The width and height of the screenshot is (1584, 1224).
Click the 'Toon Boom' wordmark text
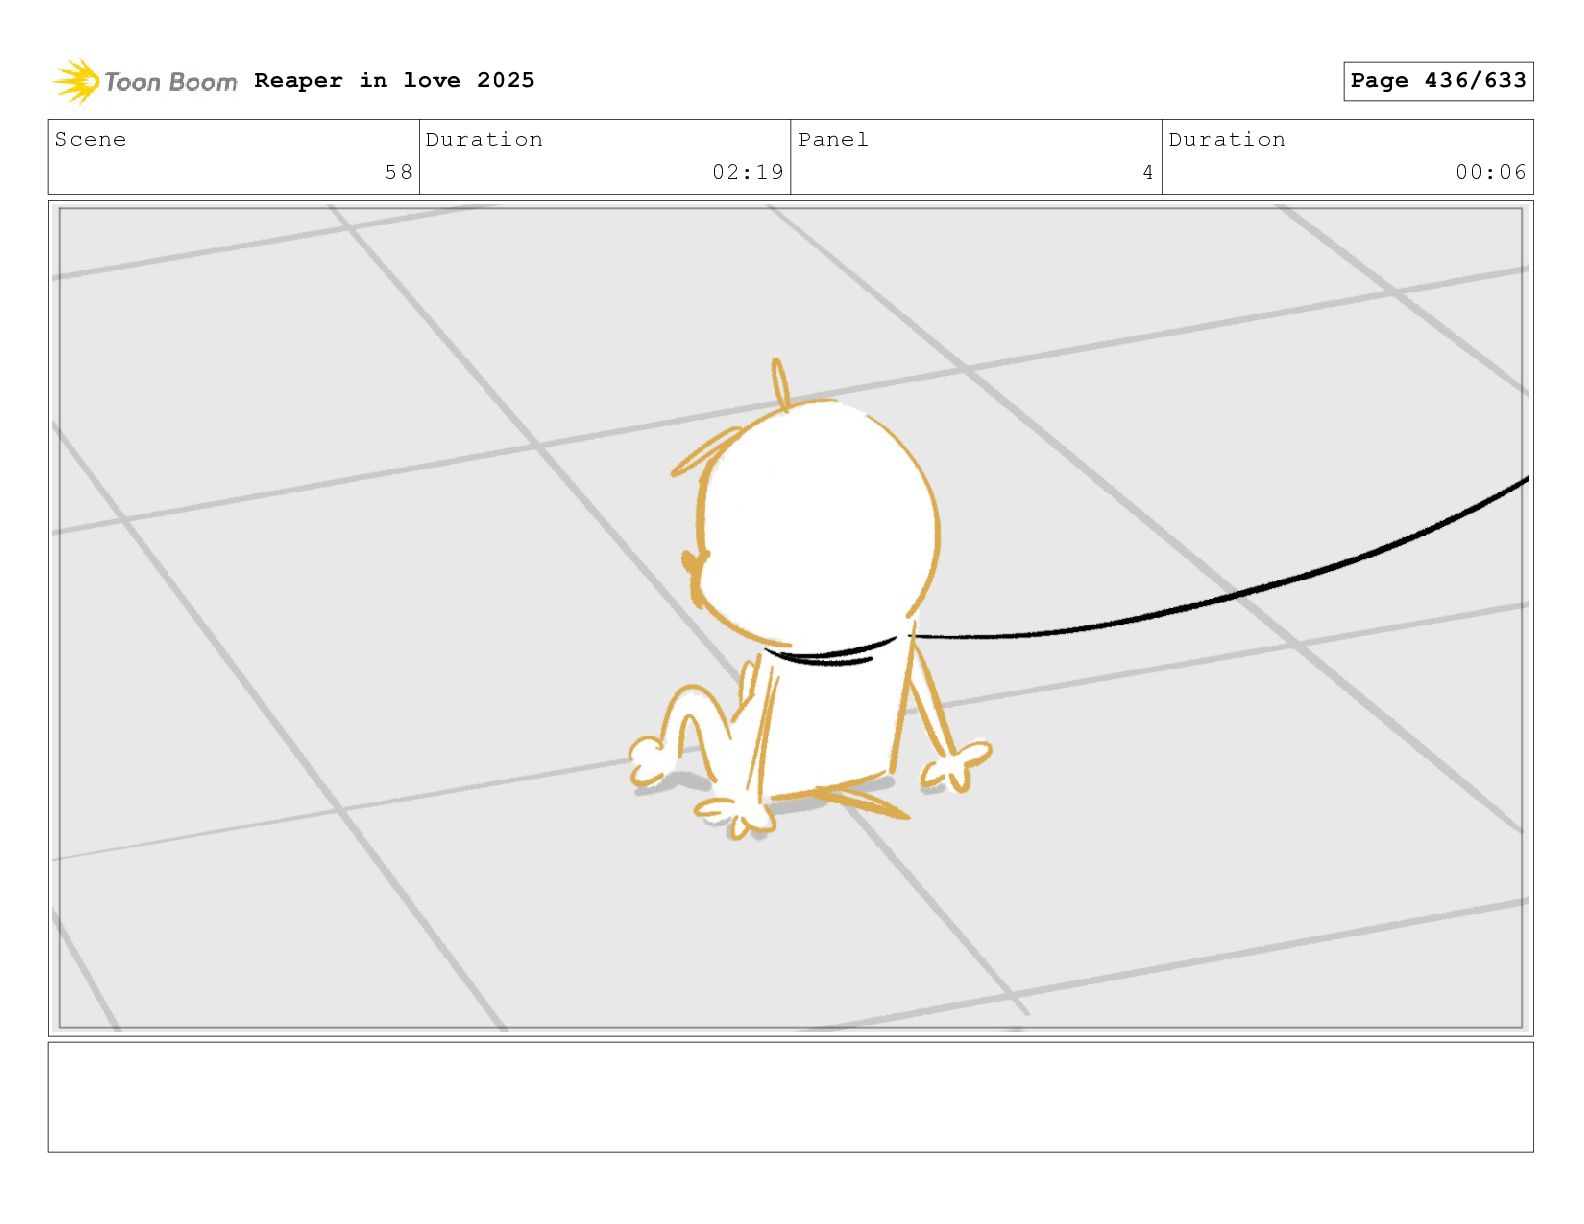[171, 82]
